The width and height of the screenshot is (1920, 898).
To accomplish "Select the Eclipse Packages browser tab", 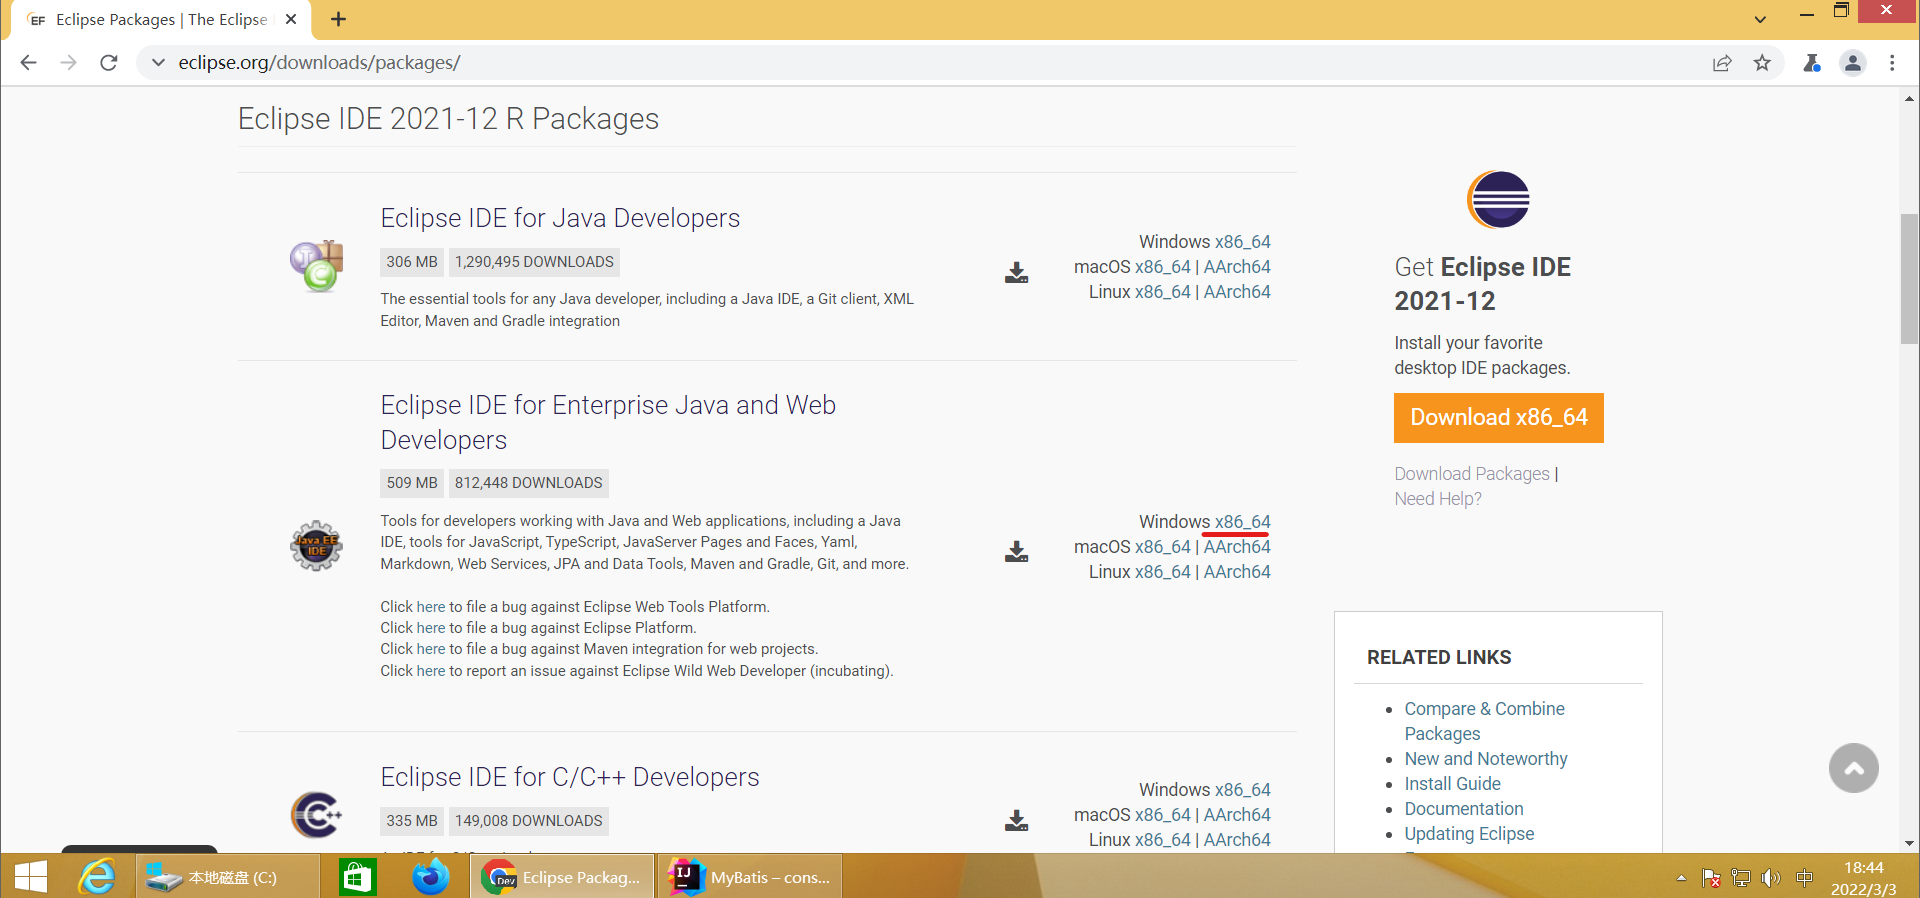I will [x=160, y=19].
